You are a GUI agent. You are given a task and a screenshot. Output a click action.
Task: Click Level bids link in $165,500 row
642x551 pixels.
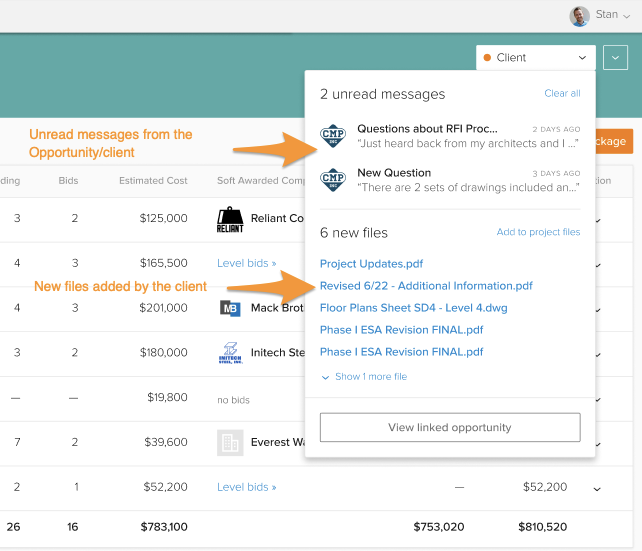click(246, 263)
